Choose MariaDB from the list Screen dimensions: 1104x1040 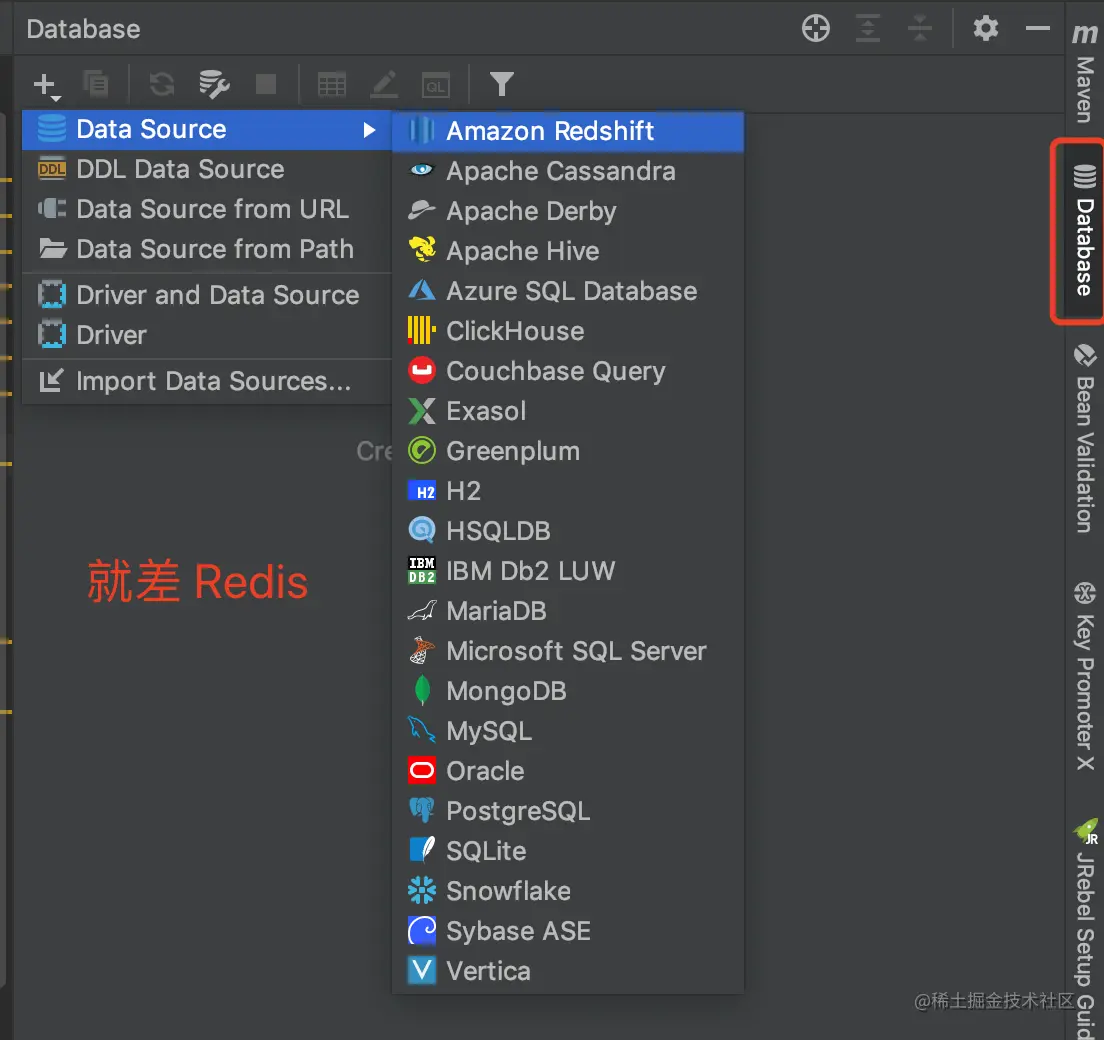[567, 611]
